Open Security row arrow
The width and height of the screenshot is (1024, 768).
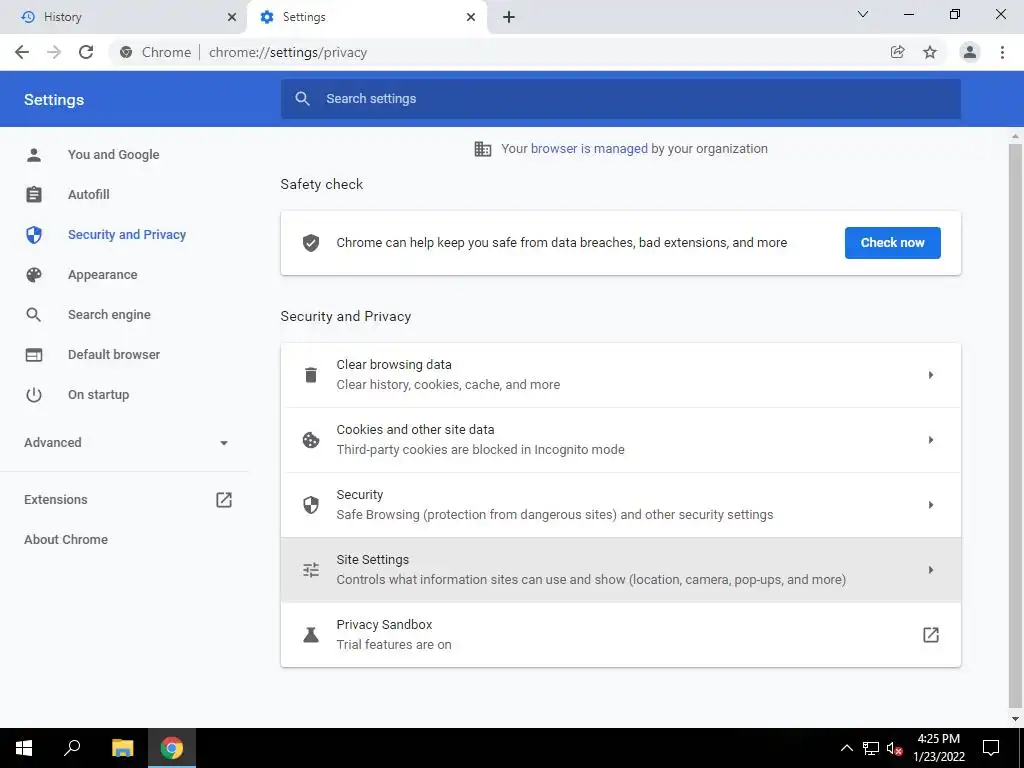[931, 505]
